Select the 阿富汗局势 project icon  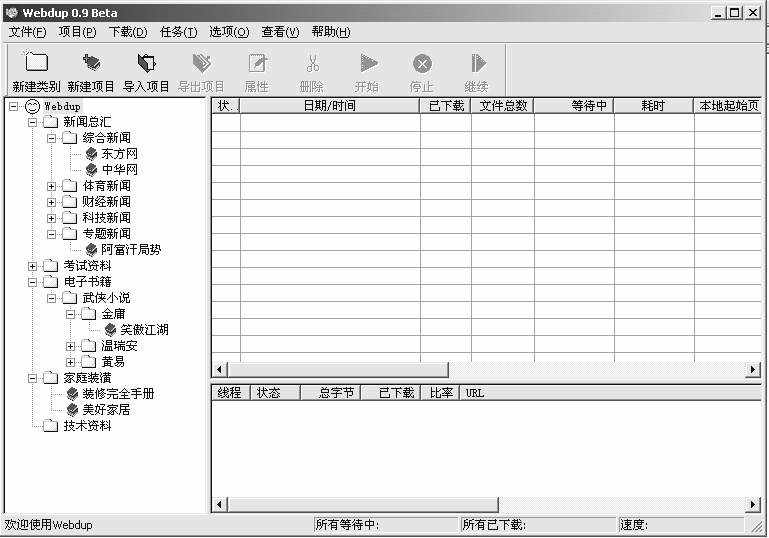[x=91, y=250]
